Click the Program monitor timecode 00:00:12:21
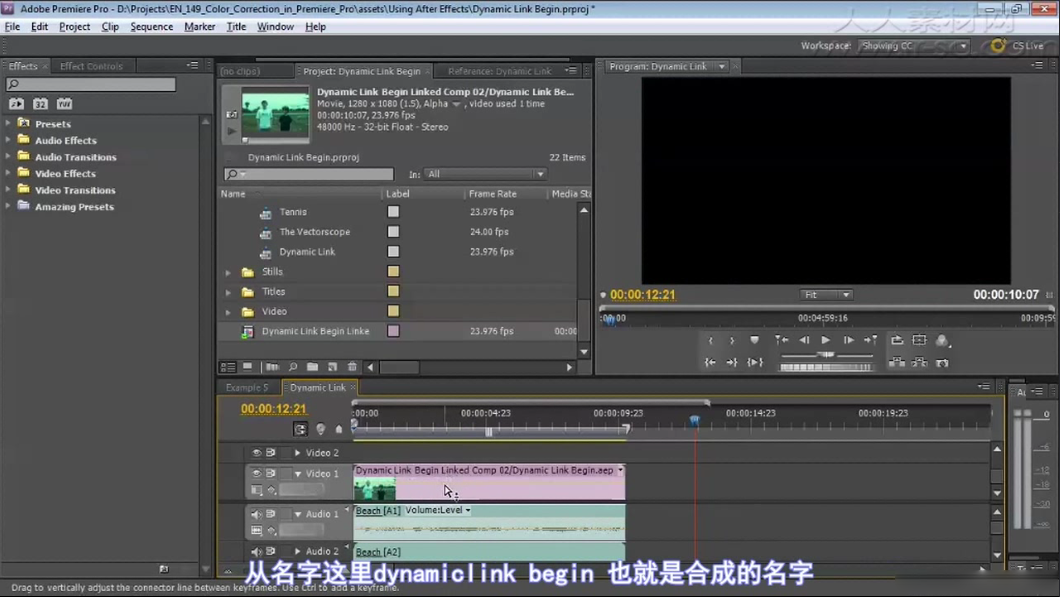The height and width of the screenshot is (597, 1060). [x=643, y=295]
